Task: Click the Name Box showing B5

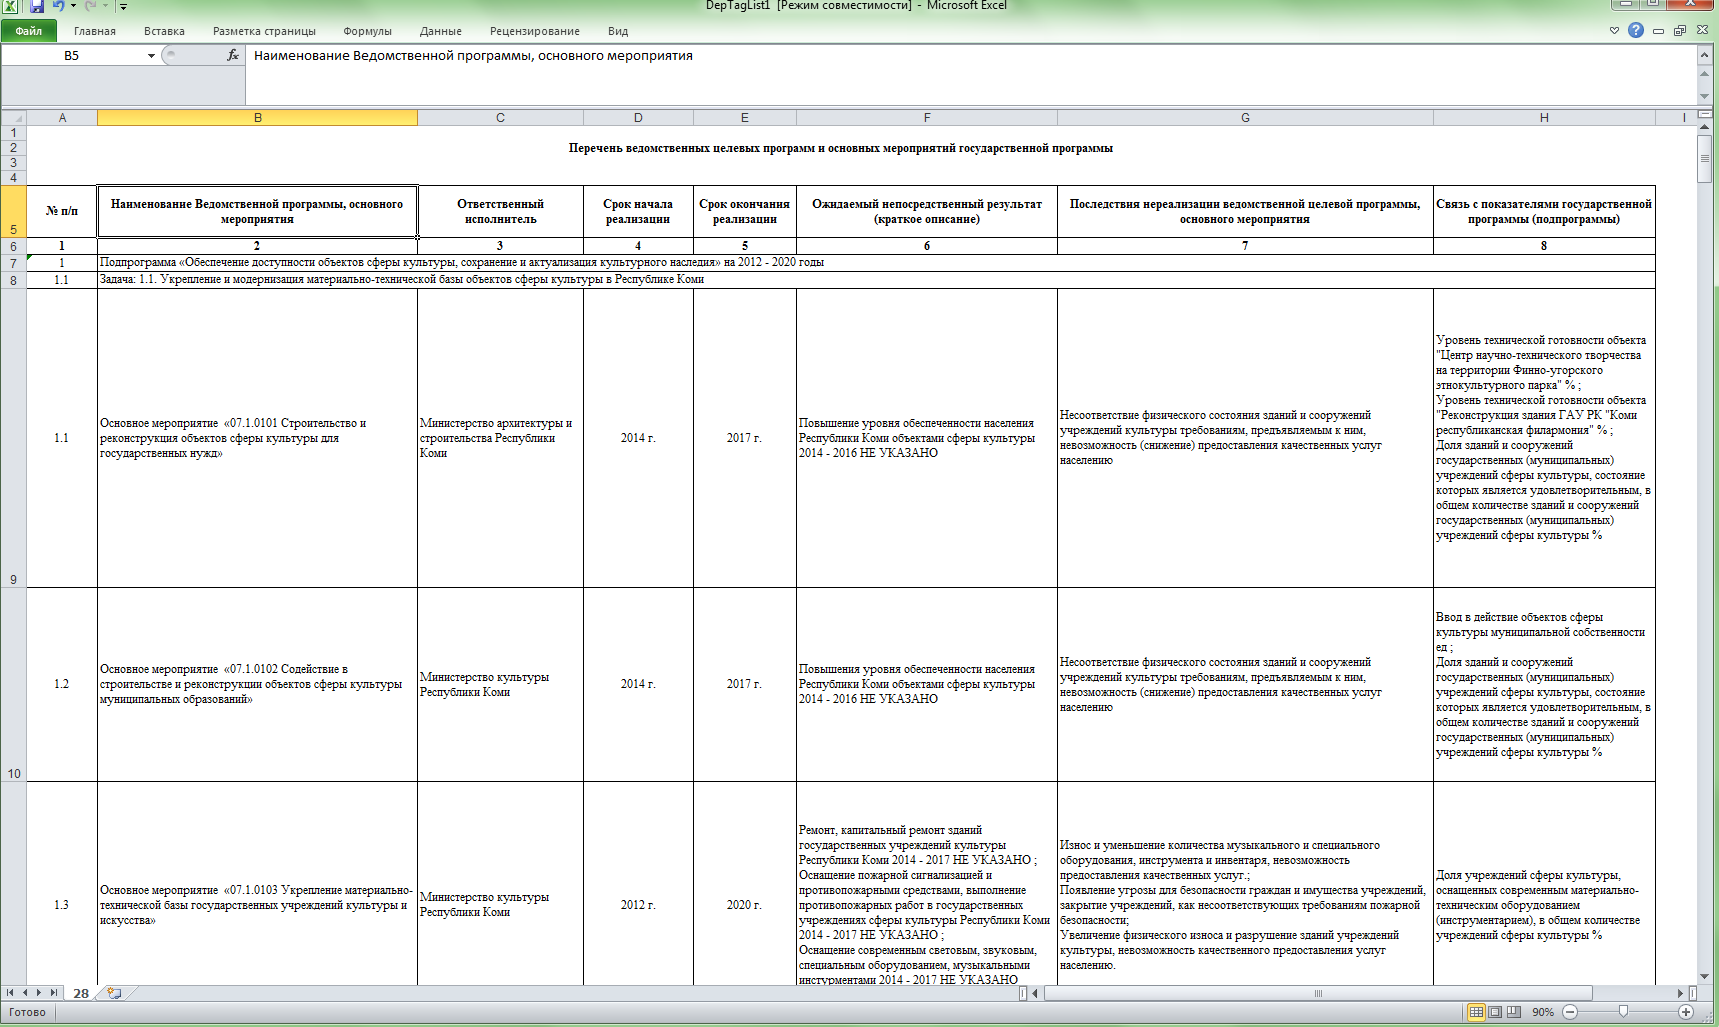Action: (72, 56)
